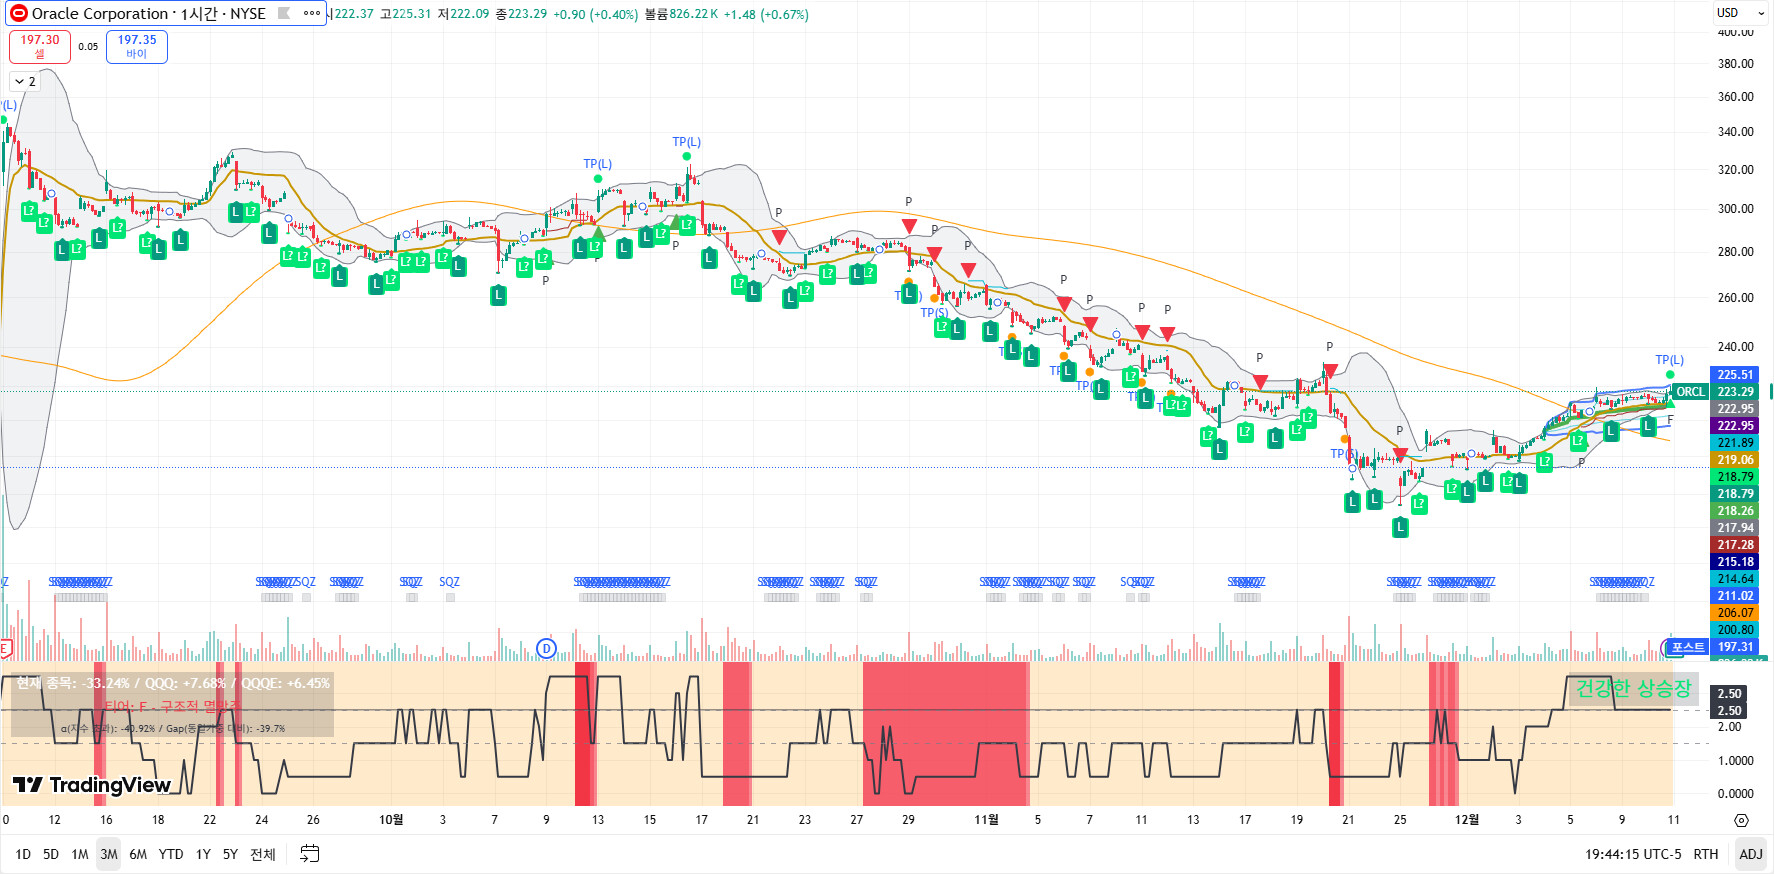Screen dimensions: 1774x874
Task: Click the 197.30 sell button
Action: 40,46
